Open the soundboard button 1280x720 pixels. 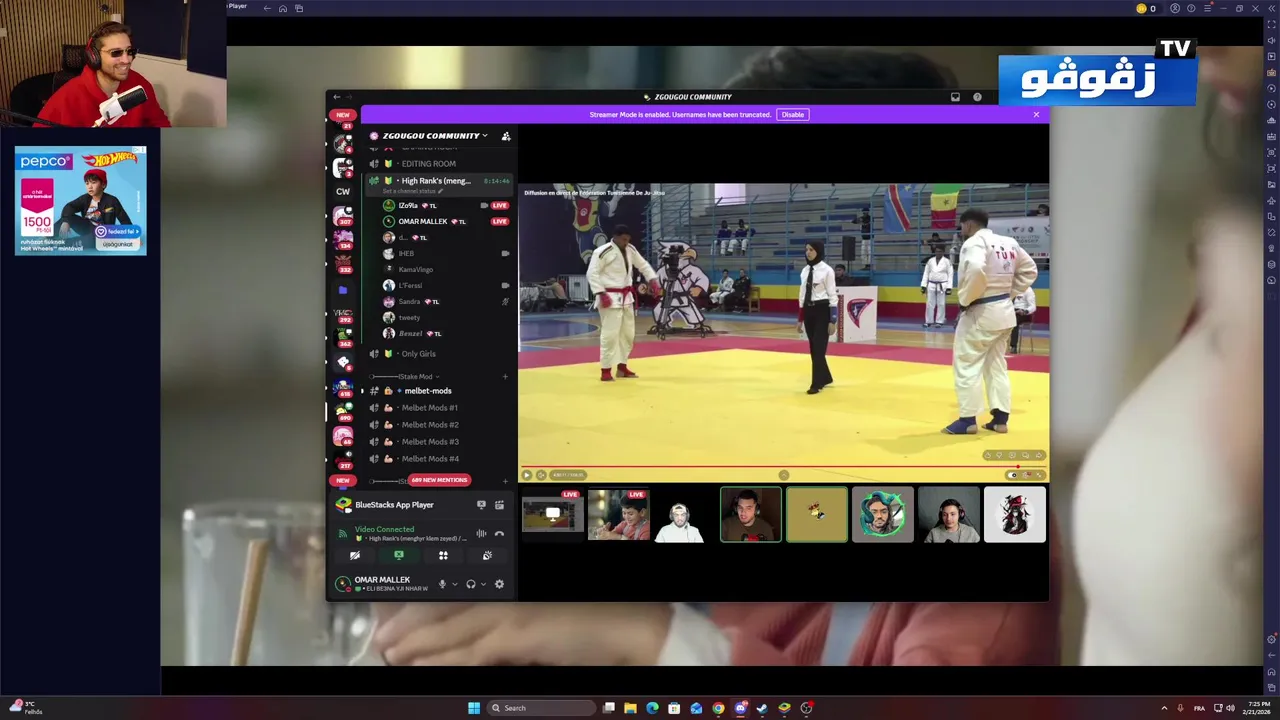point(487,556)
